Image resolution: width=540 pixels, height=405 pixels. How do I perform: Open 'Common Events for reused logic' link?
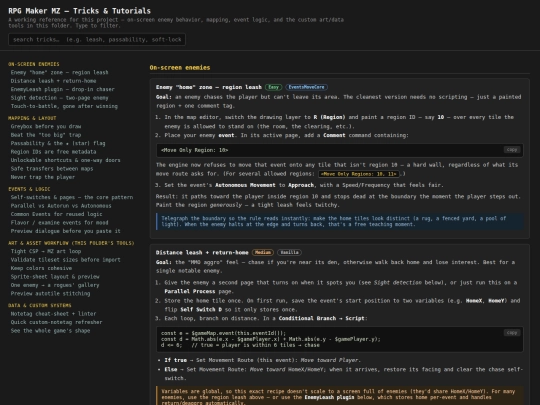[56, 214]
